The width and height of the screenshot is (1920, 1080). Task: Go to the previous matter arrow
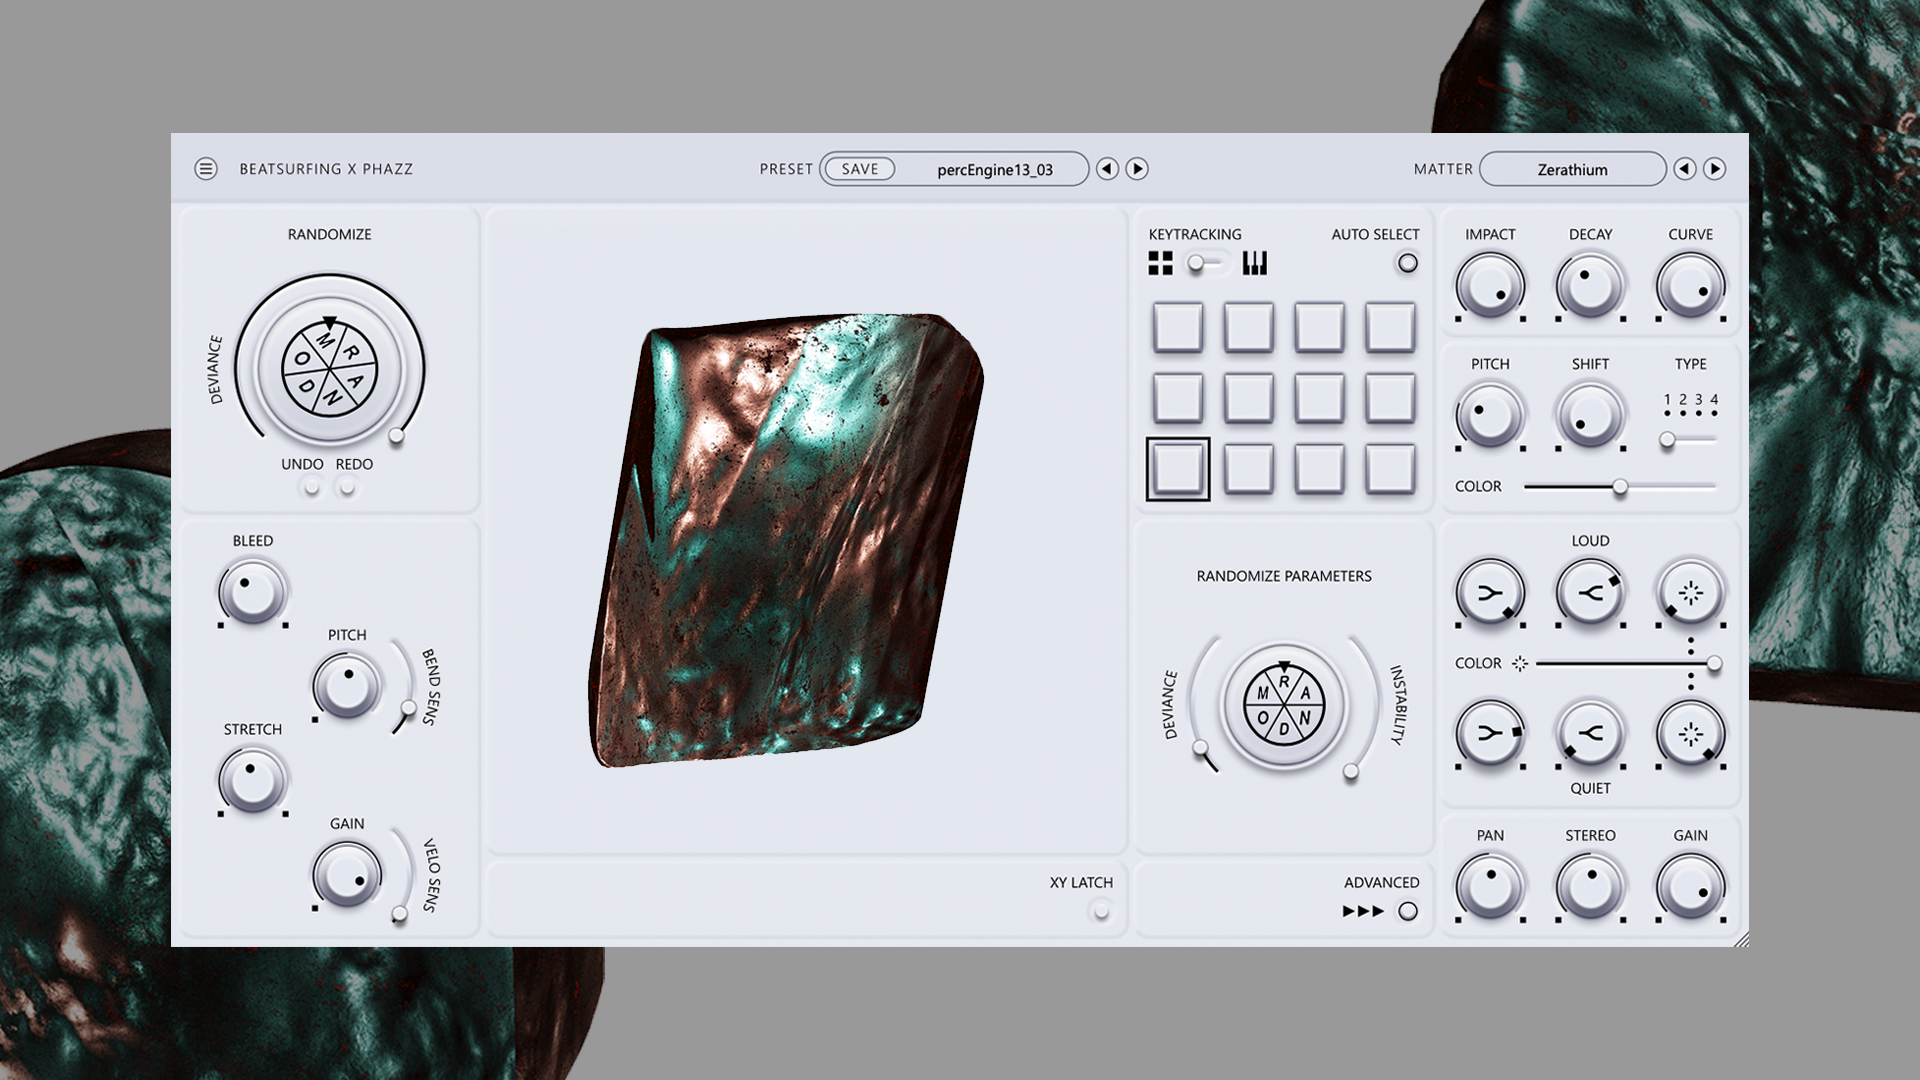point(1685,169)
